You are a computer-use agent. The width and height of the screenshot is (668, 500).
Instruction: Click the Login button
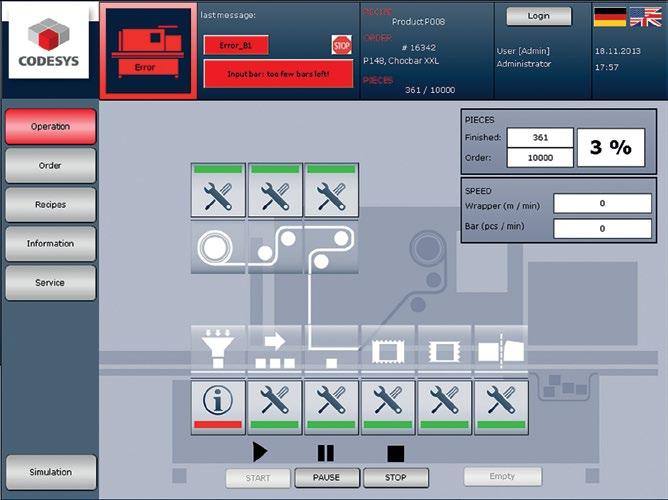(538, 16)
